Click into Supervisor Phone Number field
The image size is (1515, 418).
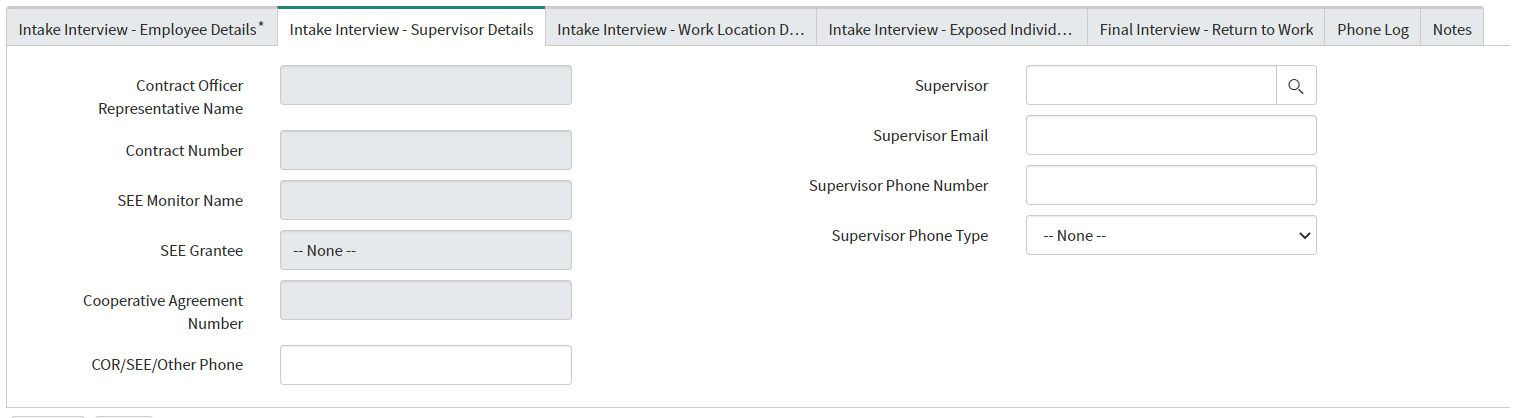1171,186
